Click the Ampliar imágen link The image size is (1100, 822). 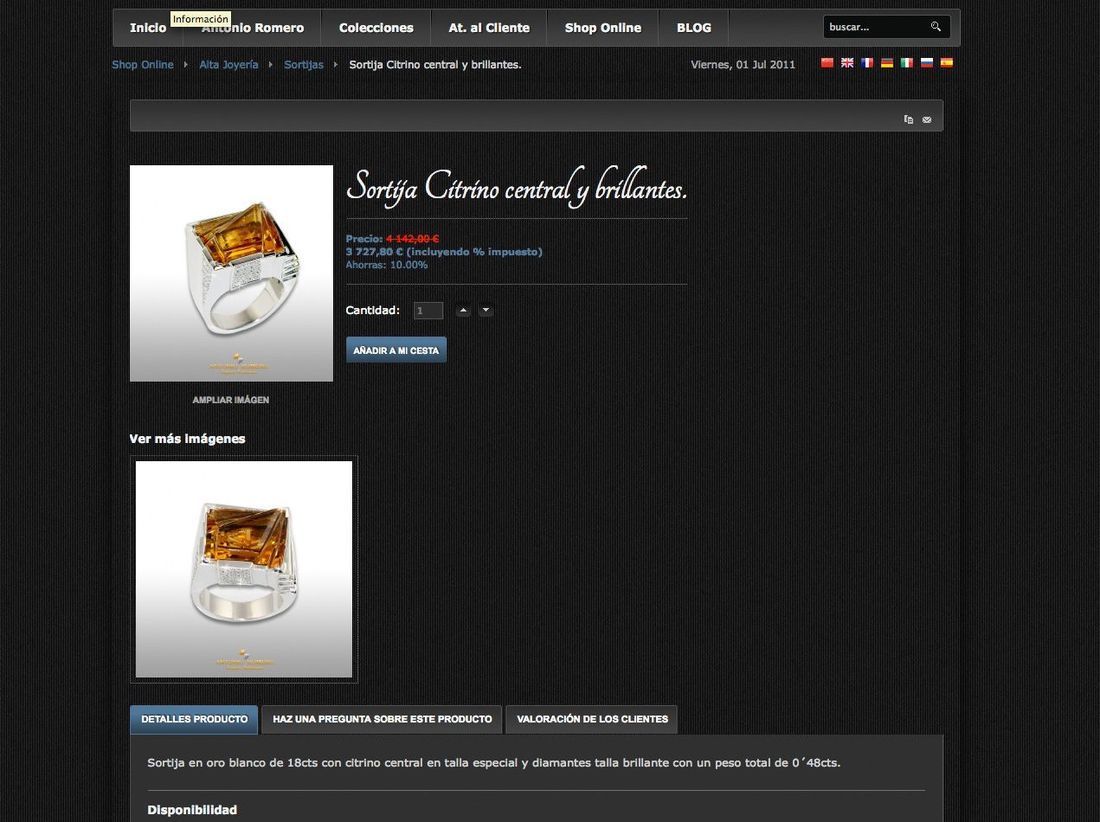231,400
